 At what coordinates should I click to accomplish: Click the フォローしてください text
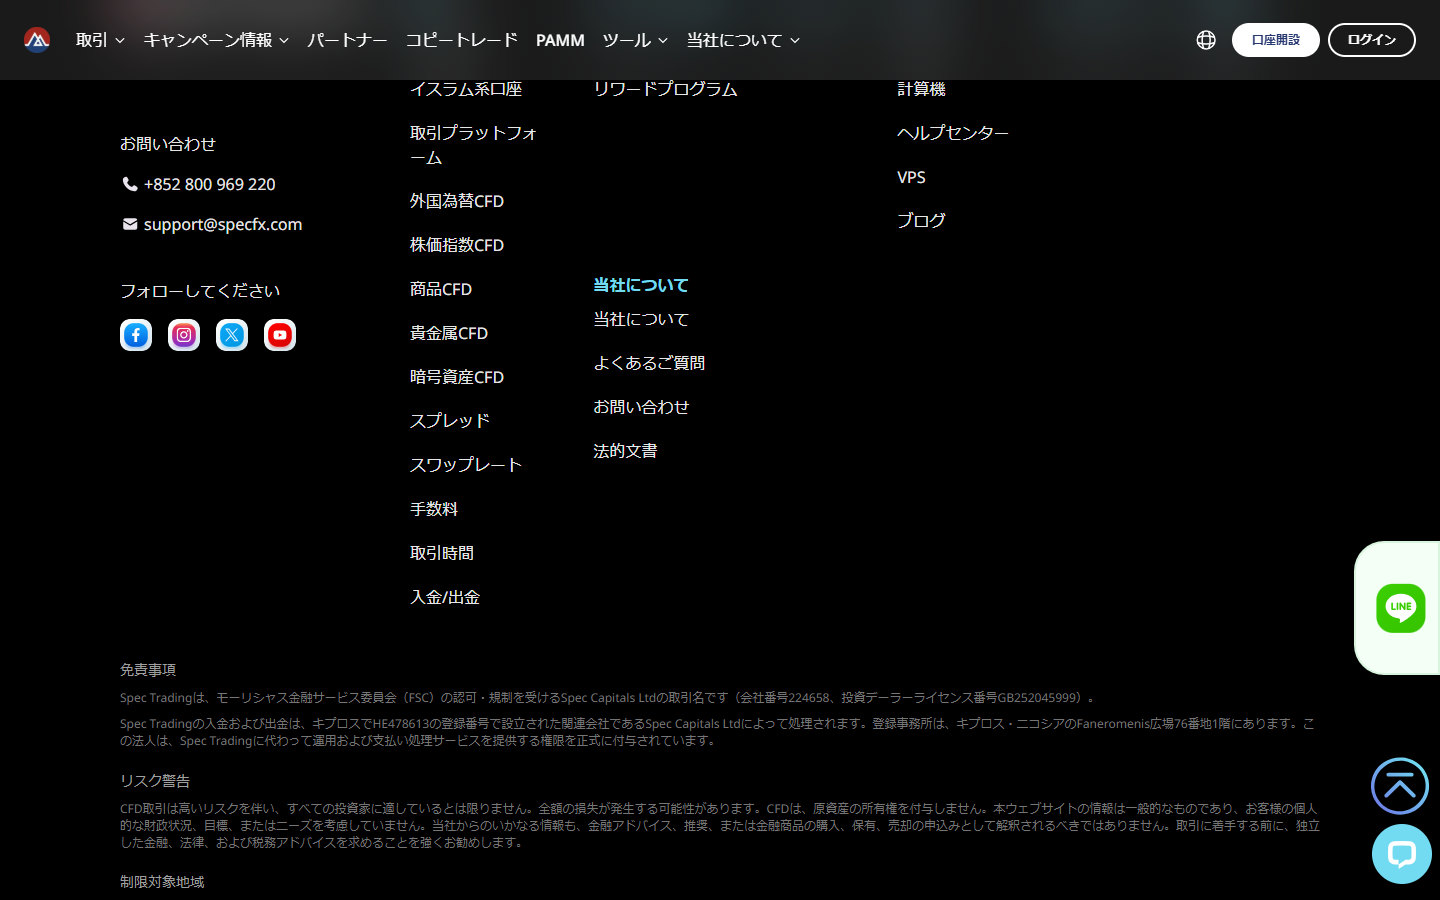click(200, 291)
